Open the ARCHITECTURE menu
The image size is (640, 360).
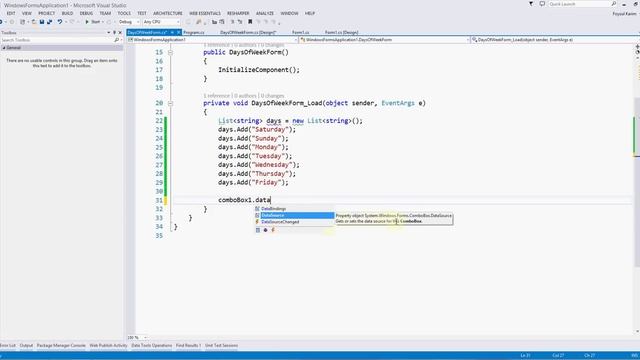(x=168, y=13)
